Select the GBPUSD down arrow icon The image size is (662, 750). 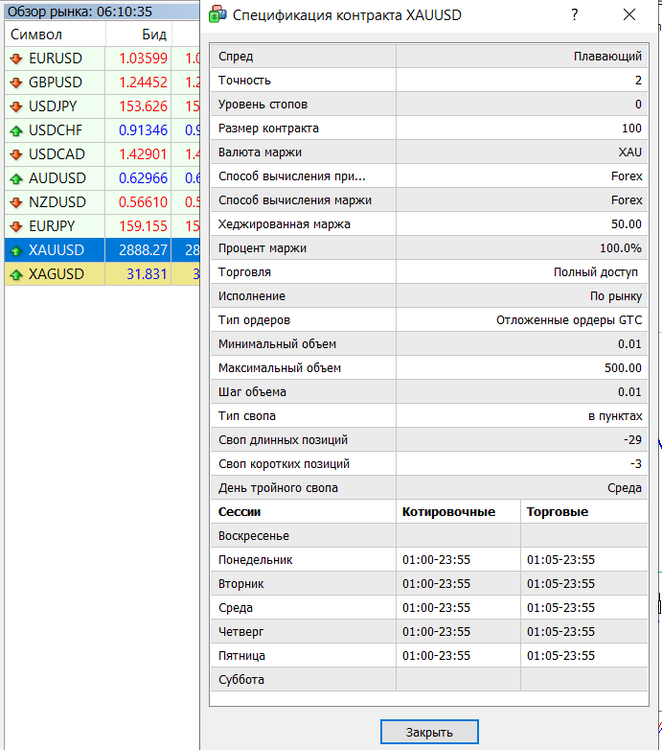coord(16,82)
